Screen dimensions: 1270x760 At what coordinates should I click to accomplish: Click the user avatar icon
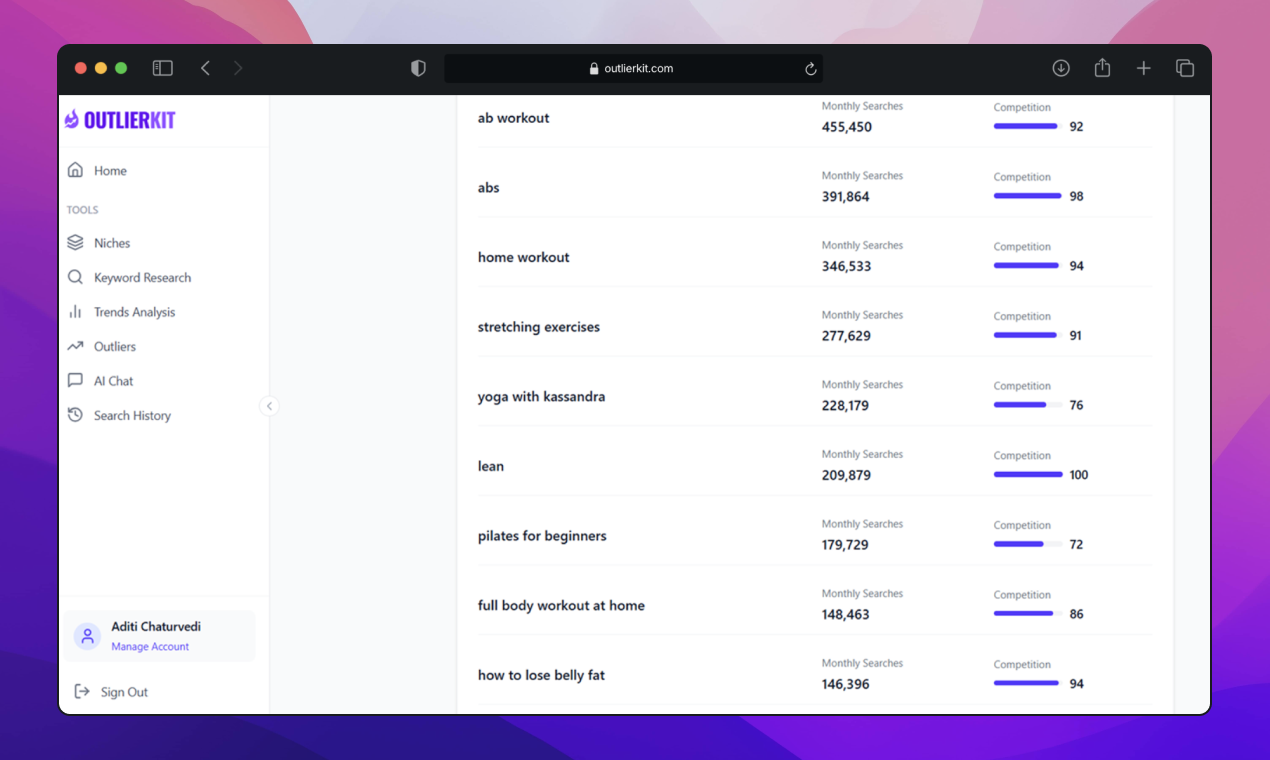tap(87, 636)
